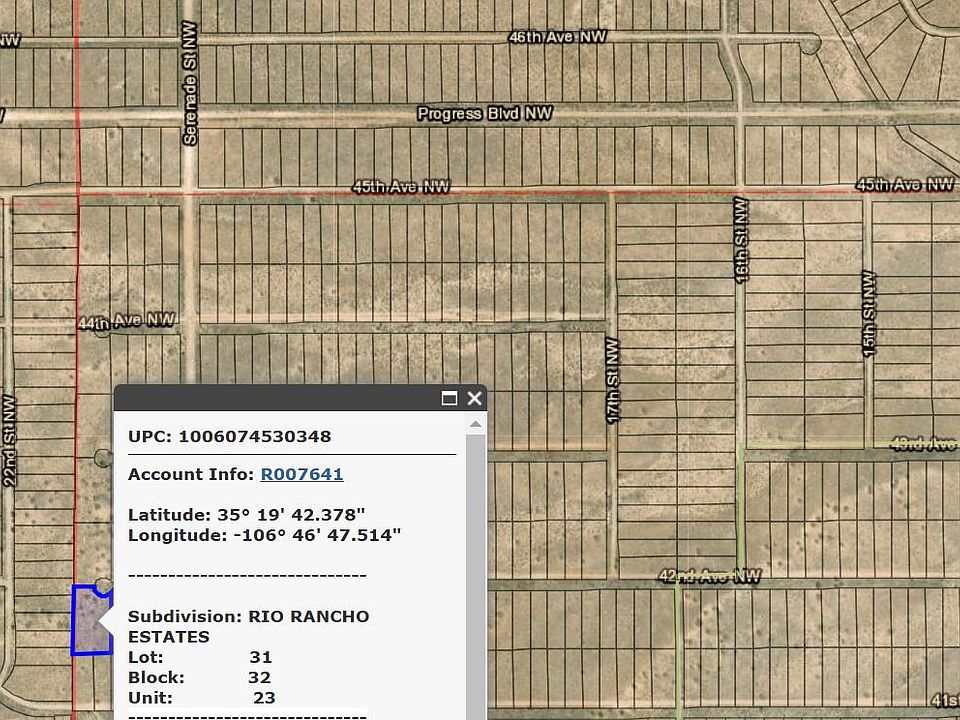
Task: Click the Progress Blvd NW street label
Action: coord(484,114)
